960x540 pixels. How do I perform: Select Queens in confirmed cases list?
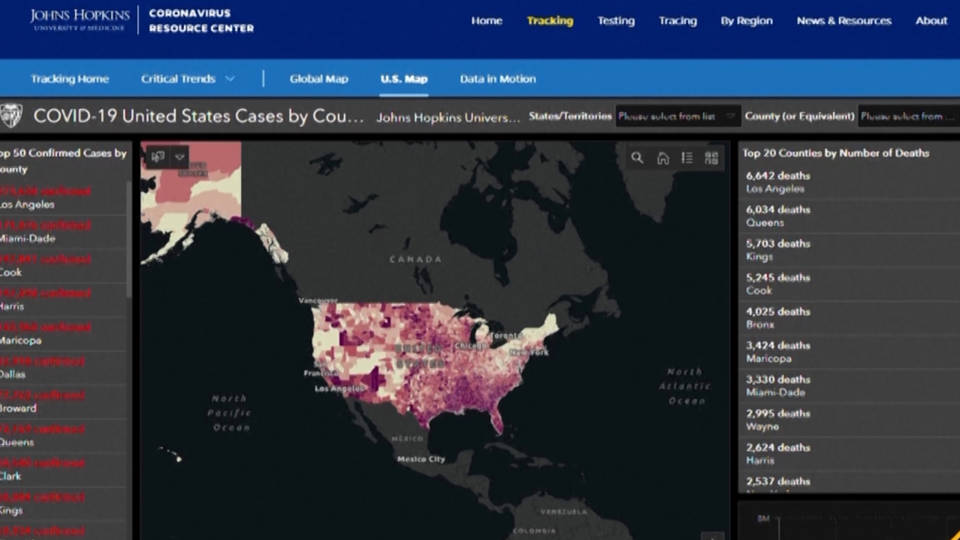point(63,435)
